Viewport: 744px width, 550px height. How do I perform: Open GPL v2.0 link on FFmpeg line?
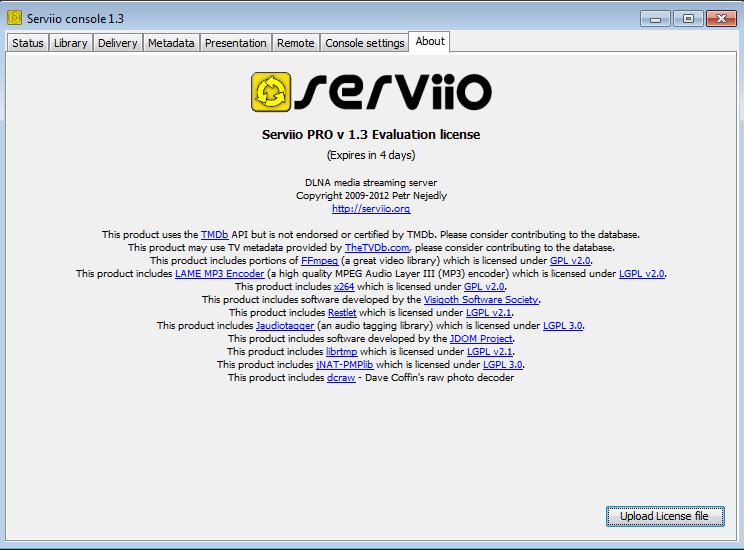(570, 261)
